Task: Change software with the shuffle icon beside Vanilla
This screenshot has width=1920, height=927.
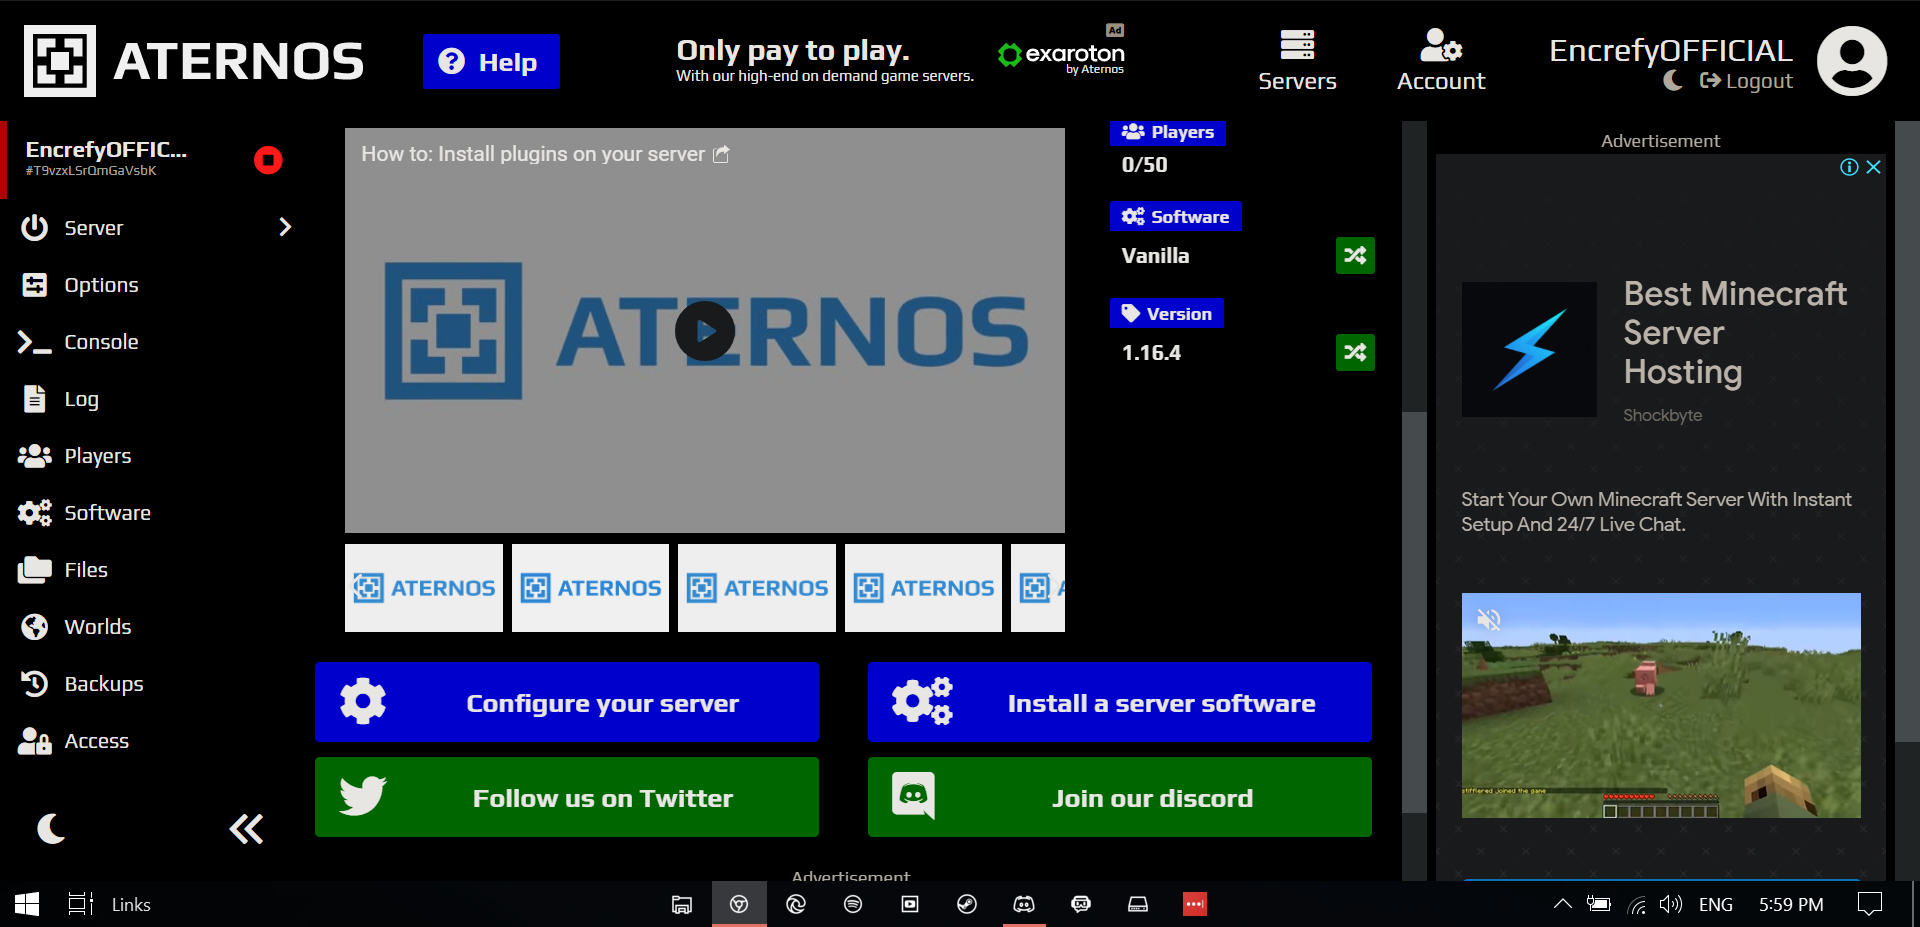Action: (1355, 255)
